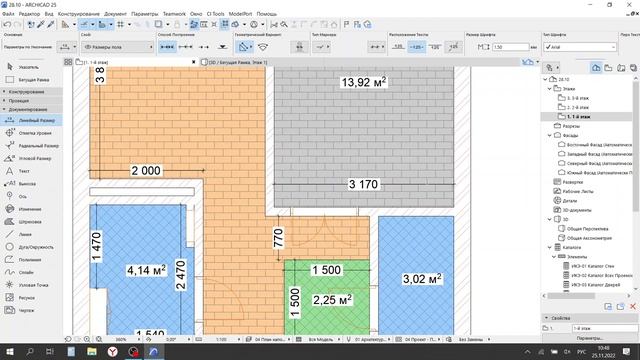The image size is (640, 360).
Task: Collapse the Этажи folder in Navigator
Action: (550, 89)
